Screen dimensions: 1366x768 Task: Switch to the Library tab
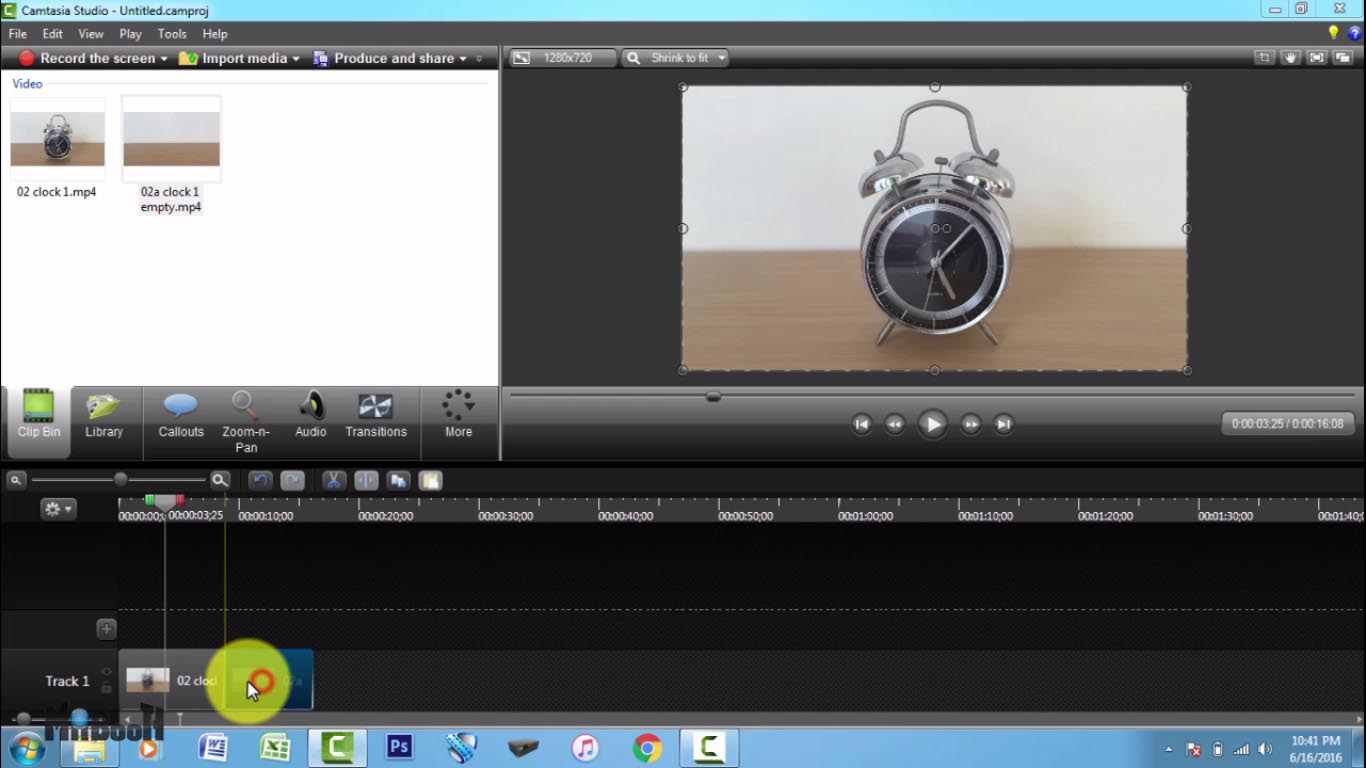tap(104, 418)
